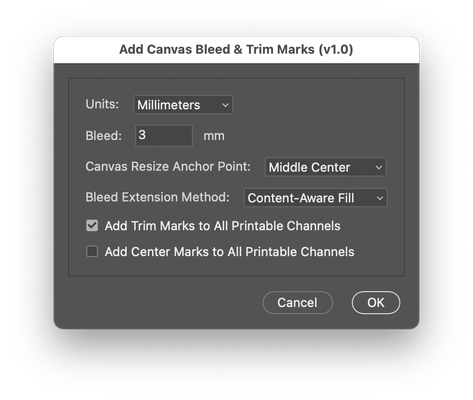Screen dimensions: 473x400
Task: Select the Content-Aware Fill text in dropdown
Action: (x=301, y=198)
